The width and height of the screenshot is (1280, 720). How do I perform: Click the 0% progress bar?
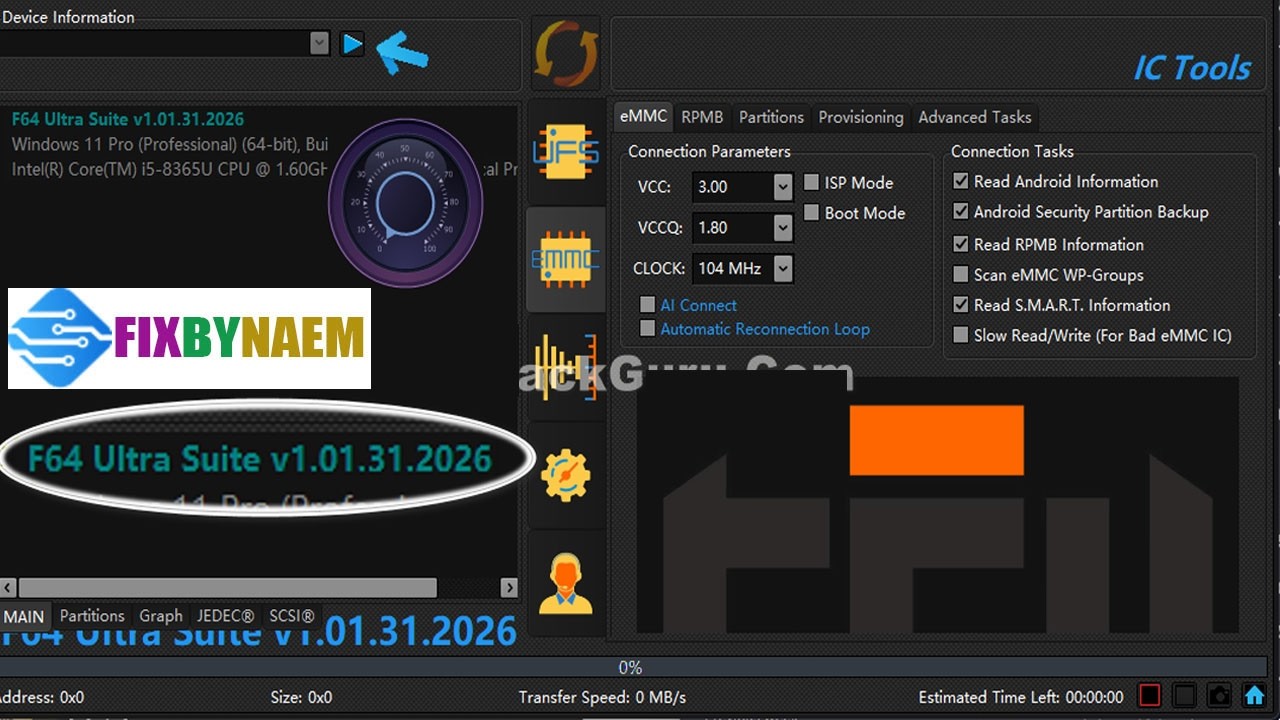pos(634,667)
